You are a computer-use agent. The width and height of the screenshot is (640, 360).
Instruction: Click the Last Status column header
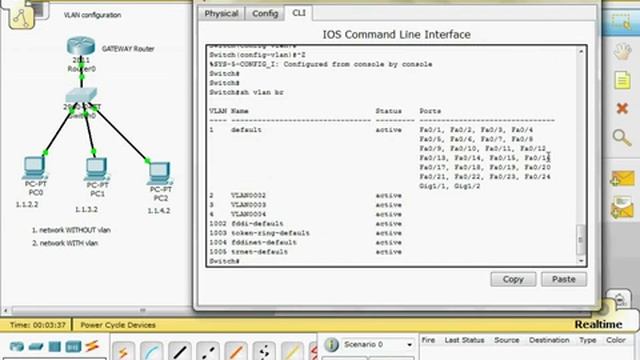pyautogui.click(x=464, y=340)
